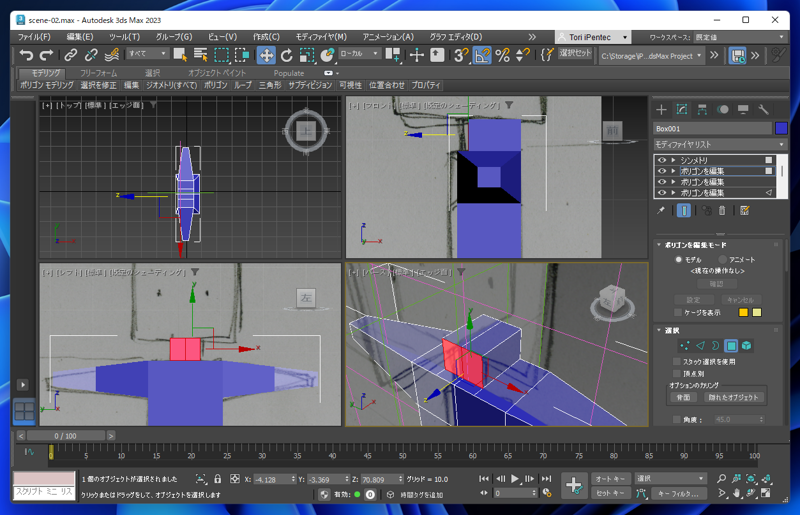
Task: Click the Box001 blue object color swatch
Action: click(781, 129)
